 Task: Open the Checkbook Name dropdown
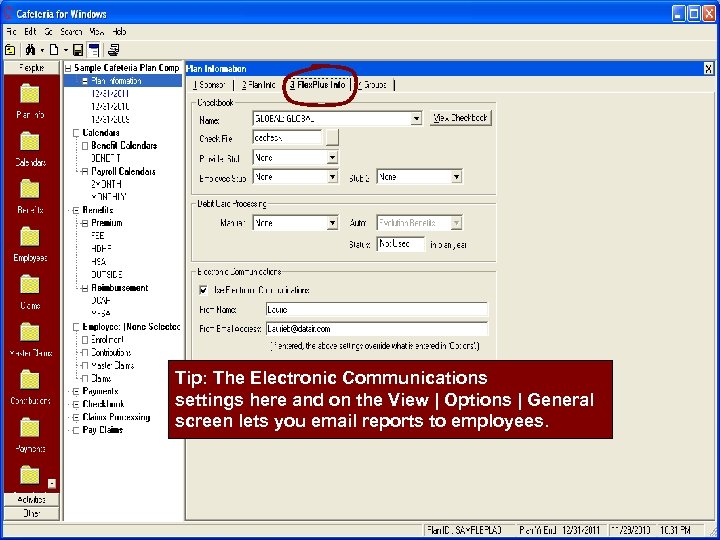point(416,118)
